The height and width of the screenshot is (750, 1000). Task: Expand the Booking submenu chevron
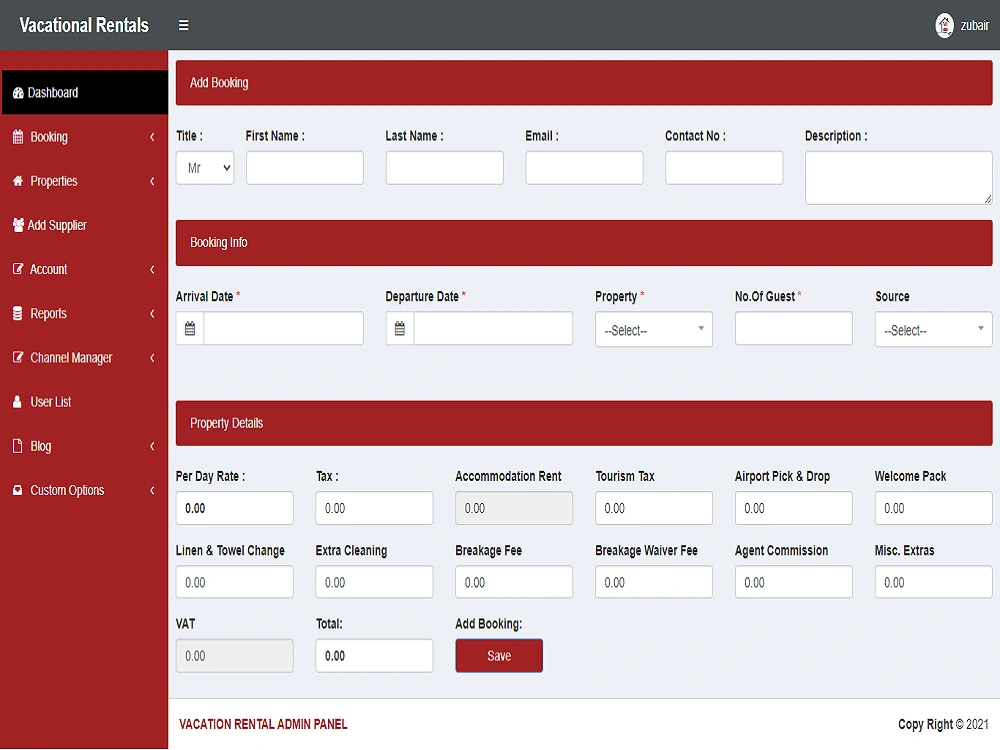(152, 137)
